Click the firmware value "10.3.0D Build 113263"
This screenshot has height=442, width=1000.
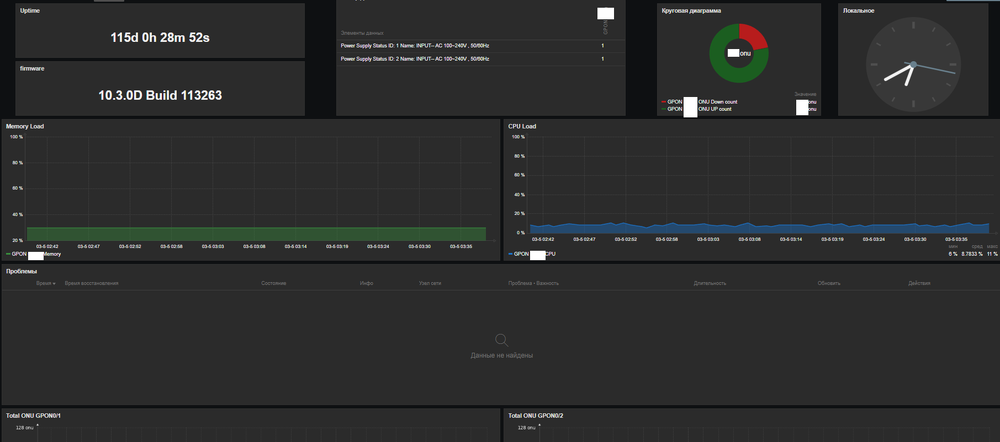160,96
